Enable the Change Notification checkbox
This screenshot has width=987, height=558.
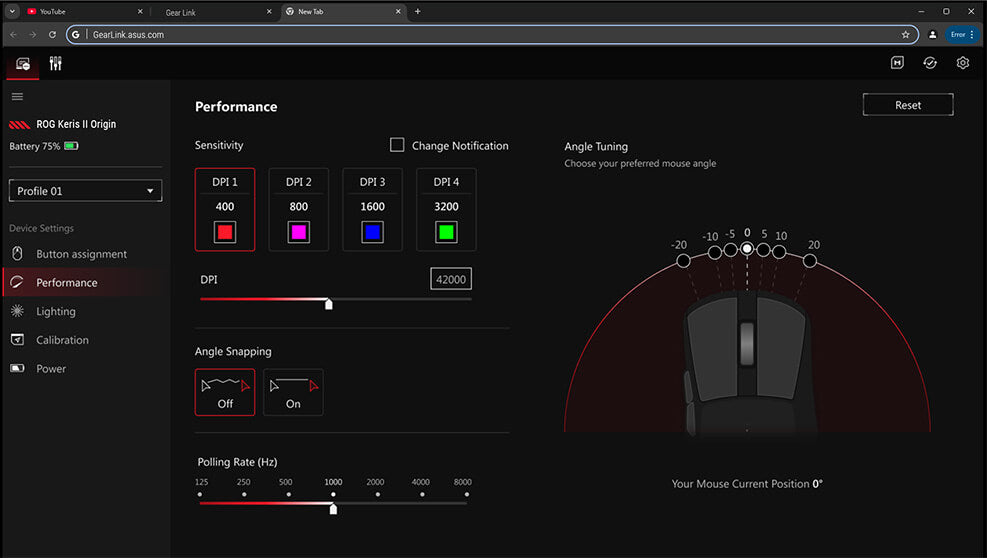(x=397, y=145)
